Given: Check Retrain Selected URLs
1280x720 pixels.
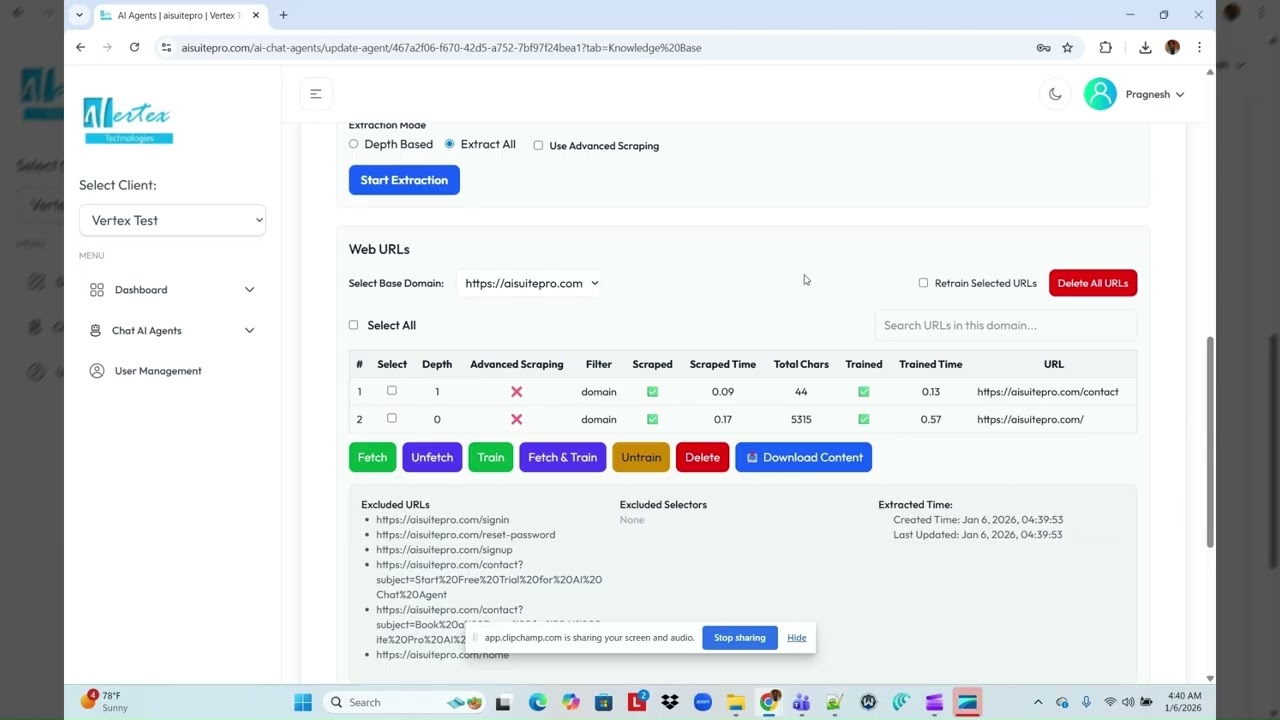Looking at the screenshot, I should tap(923, 283).
